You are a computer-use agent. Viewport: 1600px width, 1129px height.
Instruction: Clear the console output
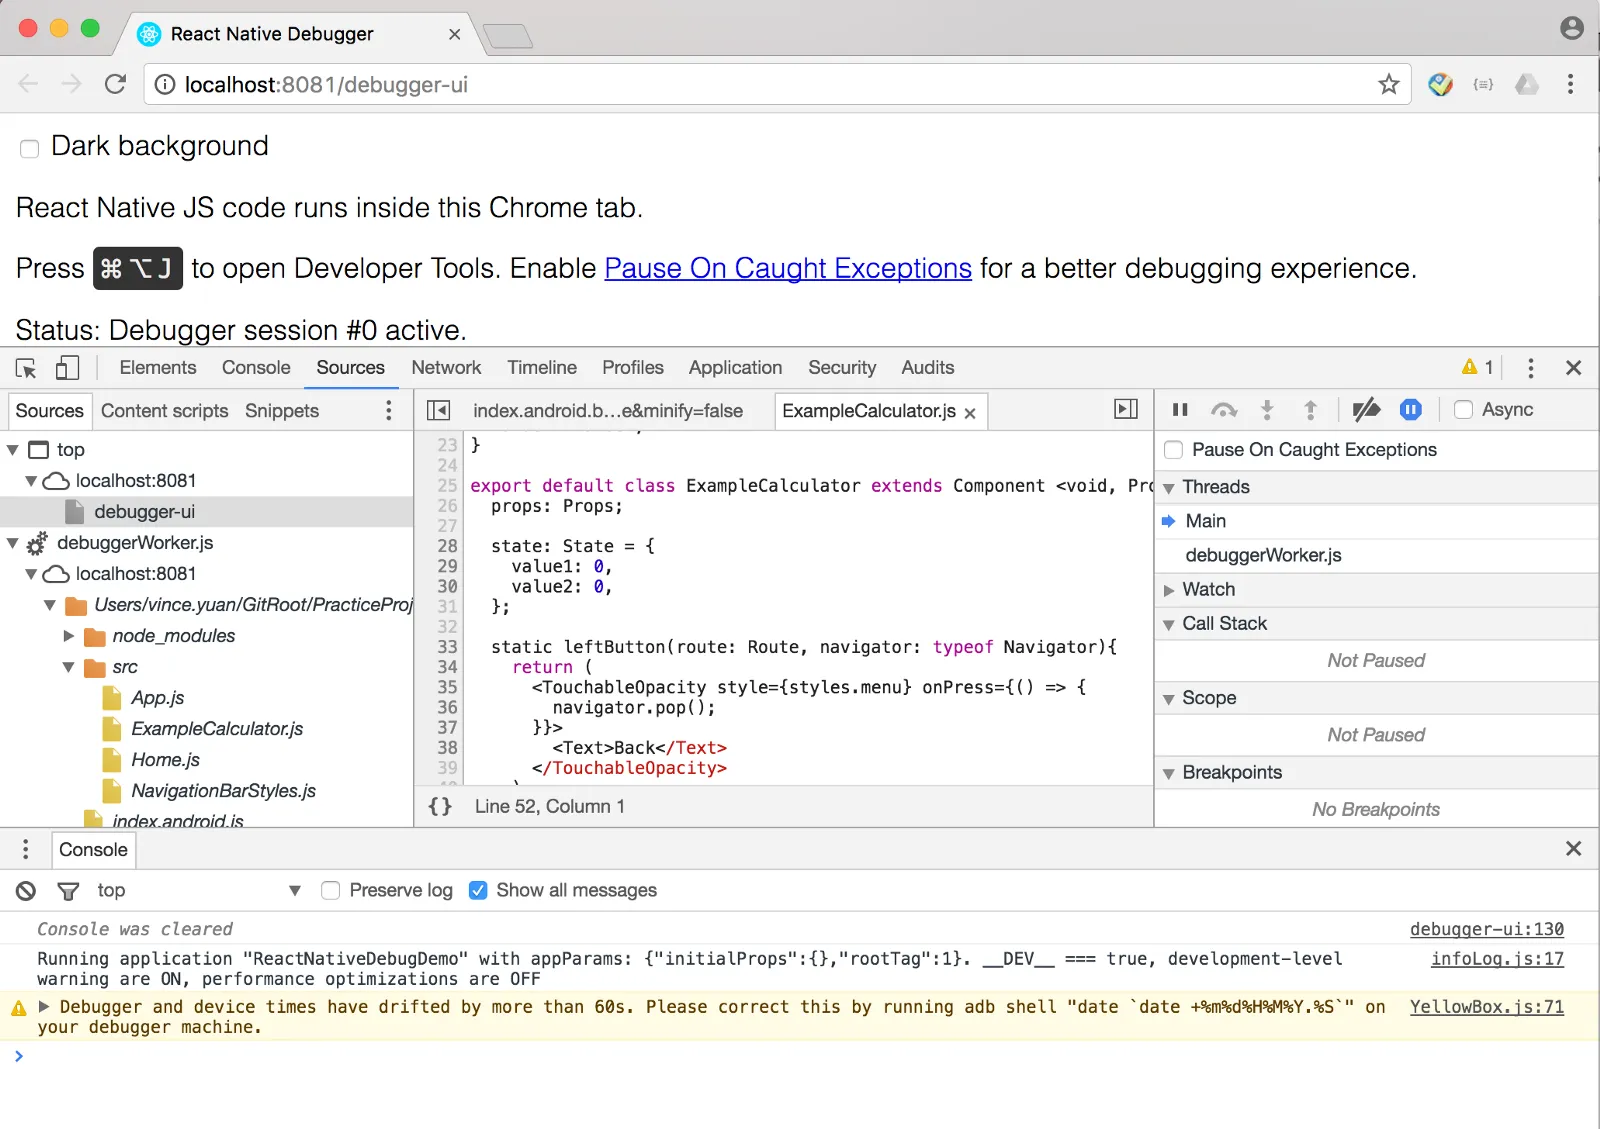coord(26,890)
